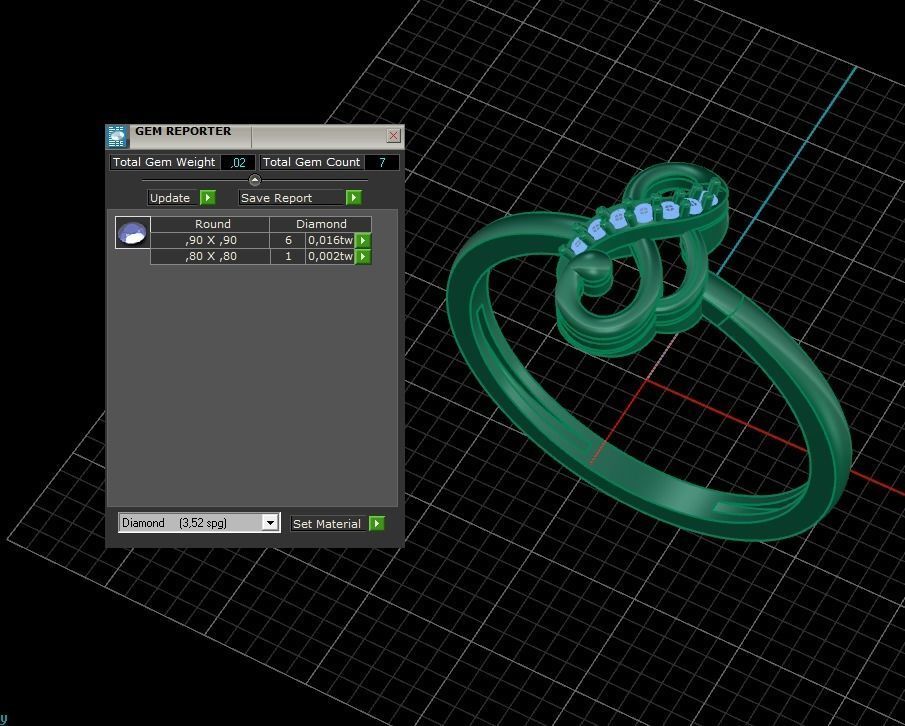Close the Gem Reporter window

pyautogui.click(x=393, y=136)
